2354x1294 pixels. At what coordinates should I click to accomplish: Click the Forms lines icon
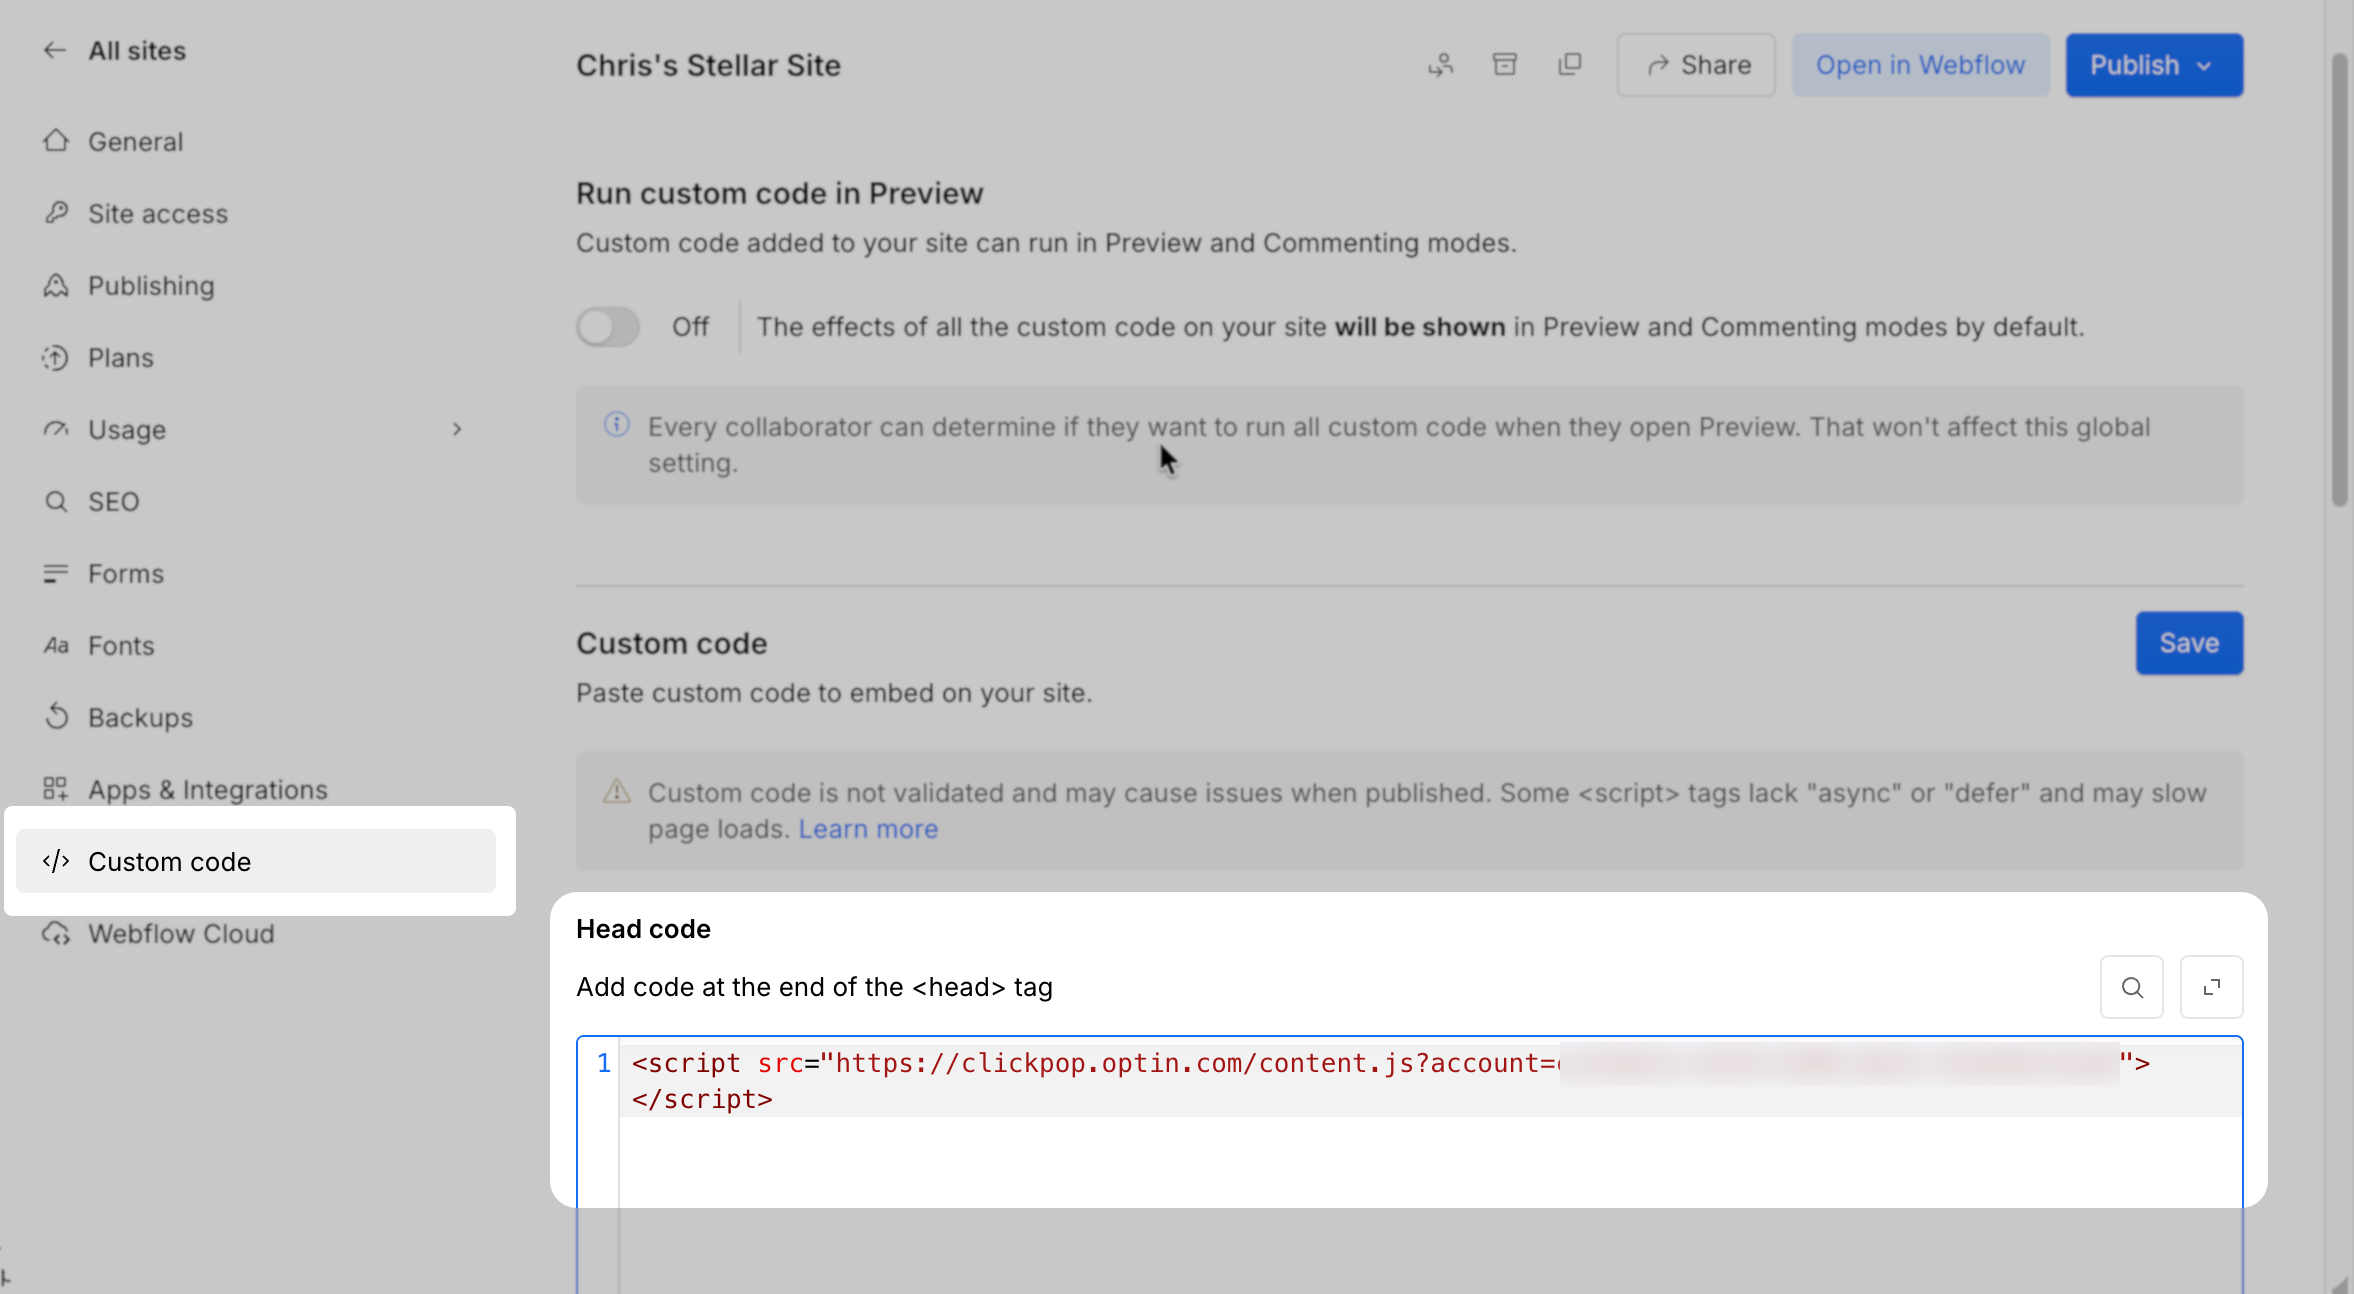56,573
